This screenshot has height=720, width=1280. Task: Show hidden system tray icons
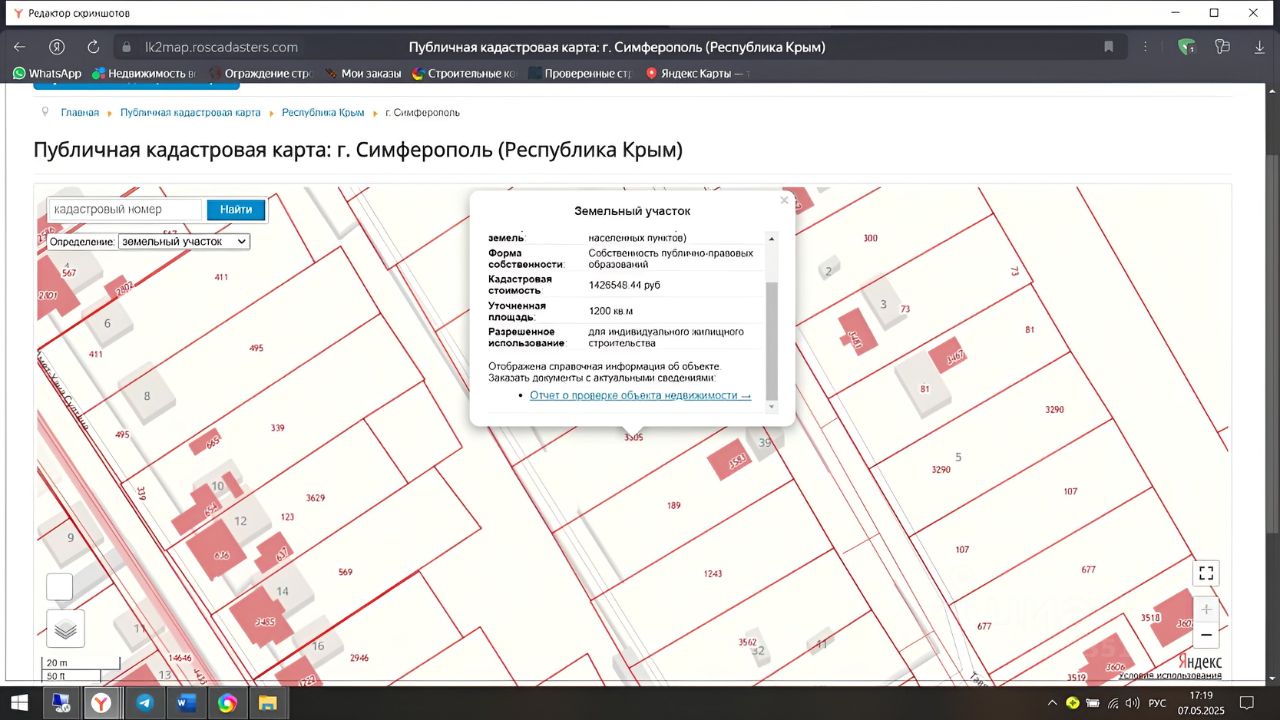pos(1052,703)
